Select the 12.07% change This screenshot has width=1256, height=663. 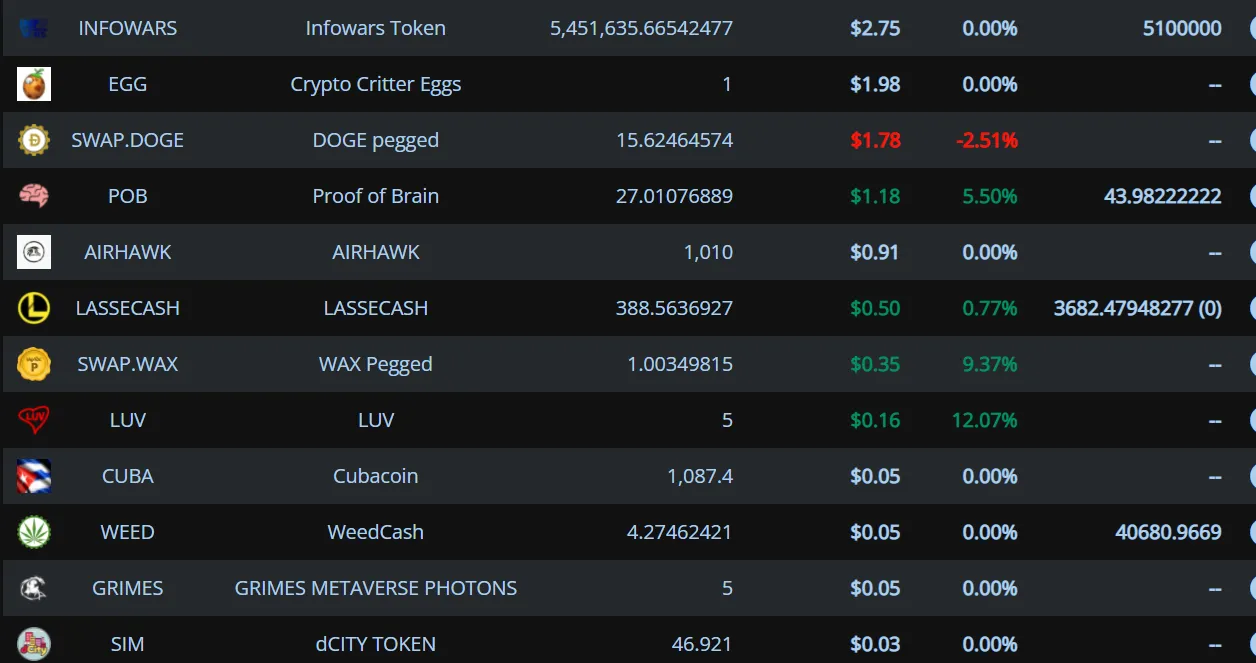point(985,420)
